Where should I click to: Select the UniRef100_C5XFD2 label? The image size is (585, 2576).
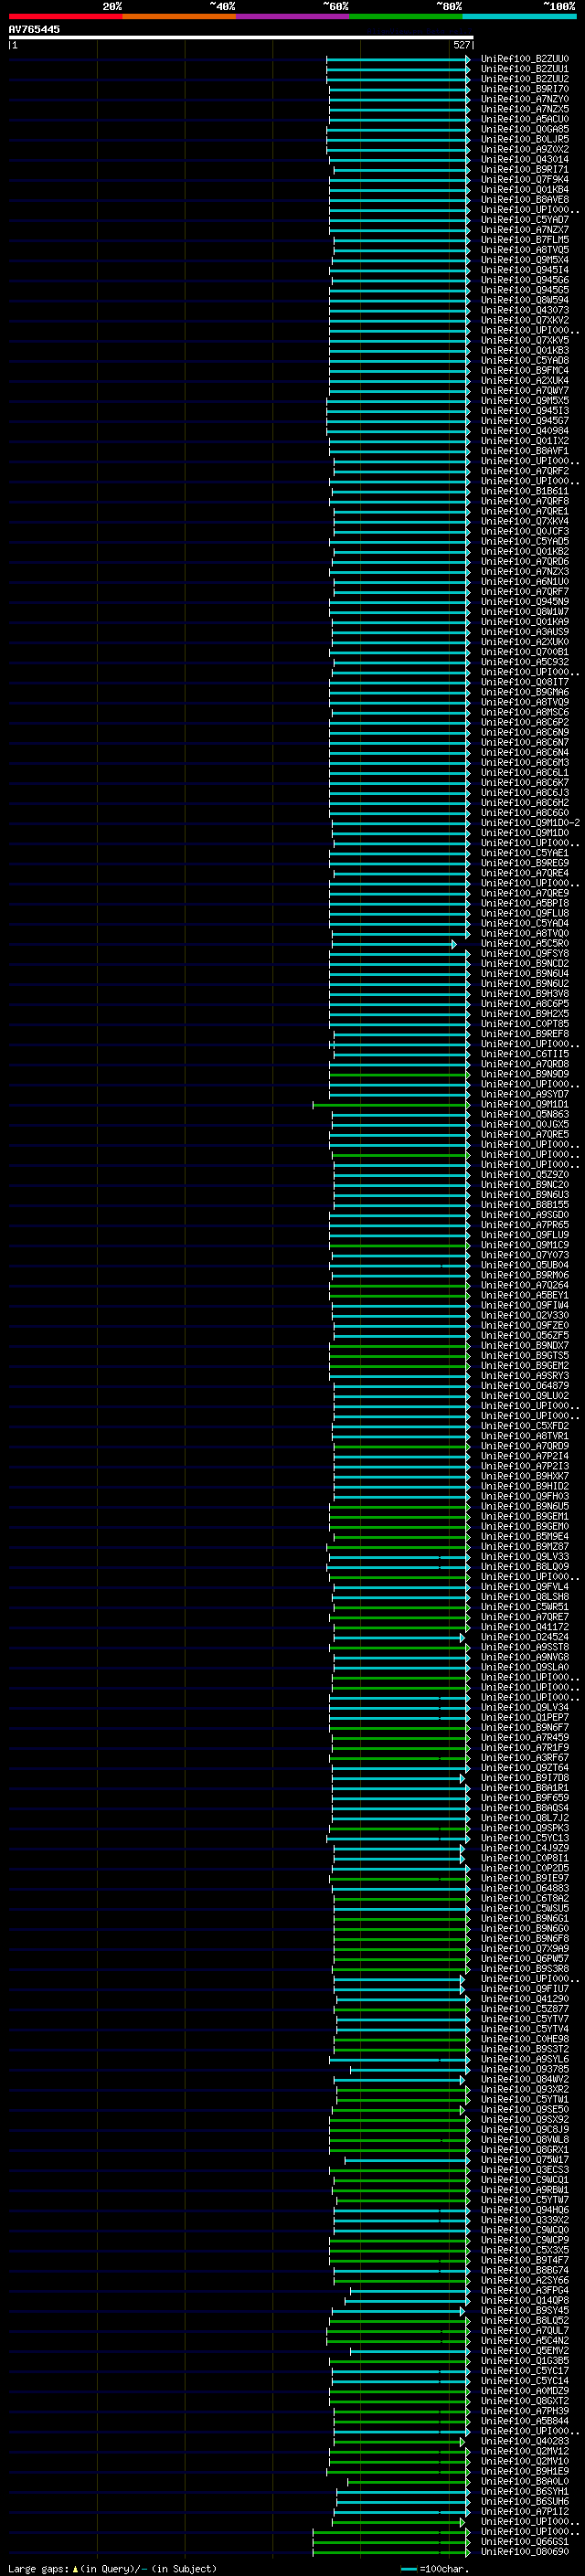click(x=524, y=1426)
